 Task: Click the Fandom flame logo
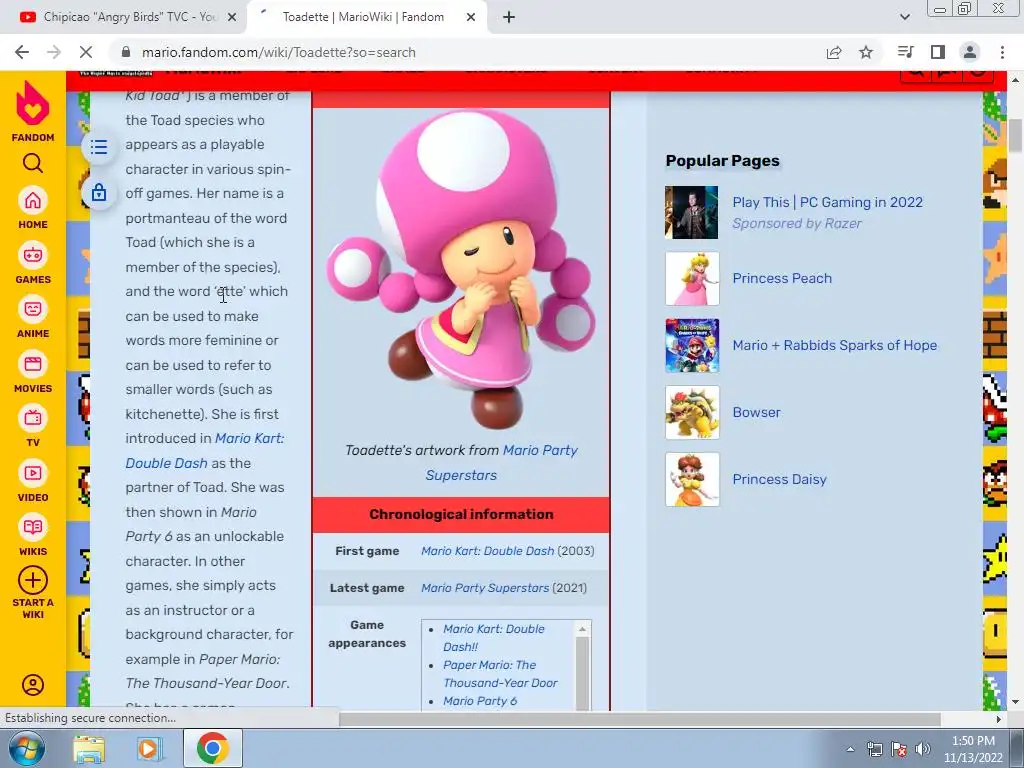coord(33,103)
